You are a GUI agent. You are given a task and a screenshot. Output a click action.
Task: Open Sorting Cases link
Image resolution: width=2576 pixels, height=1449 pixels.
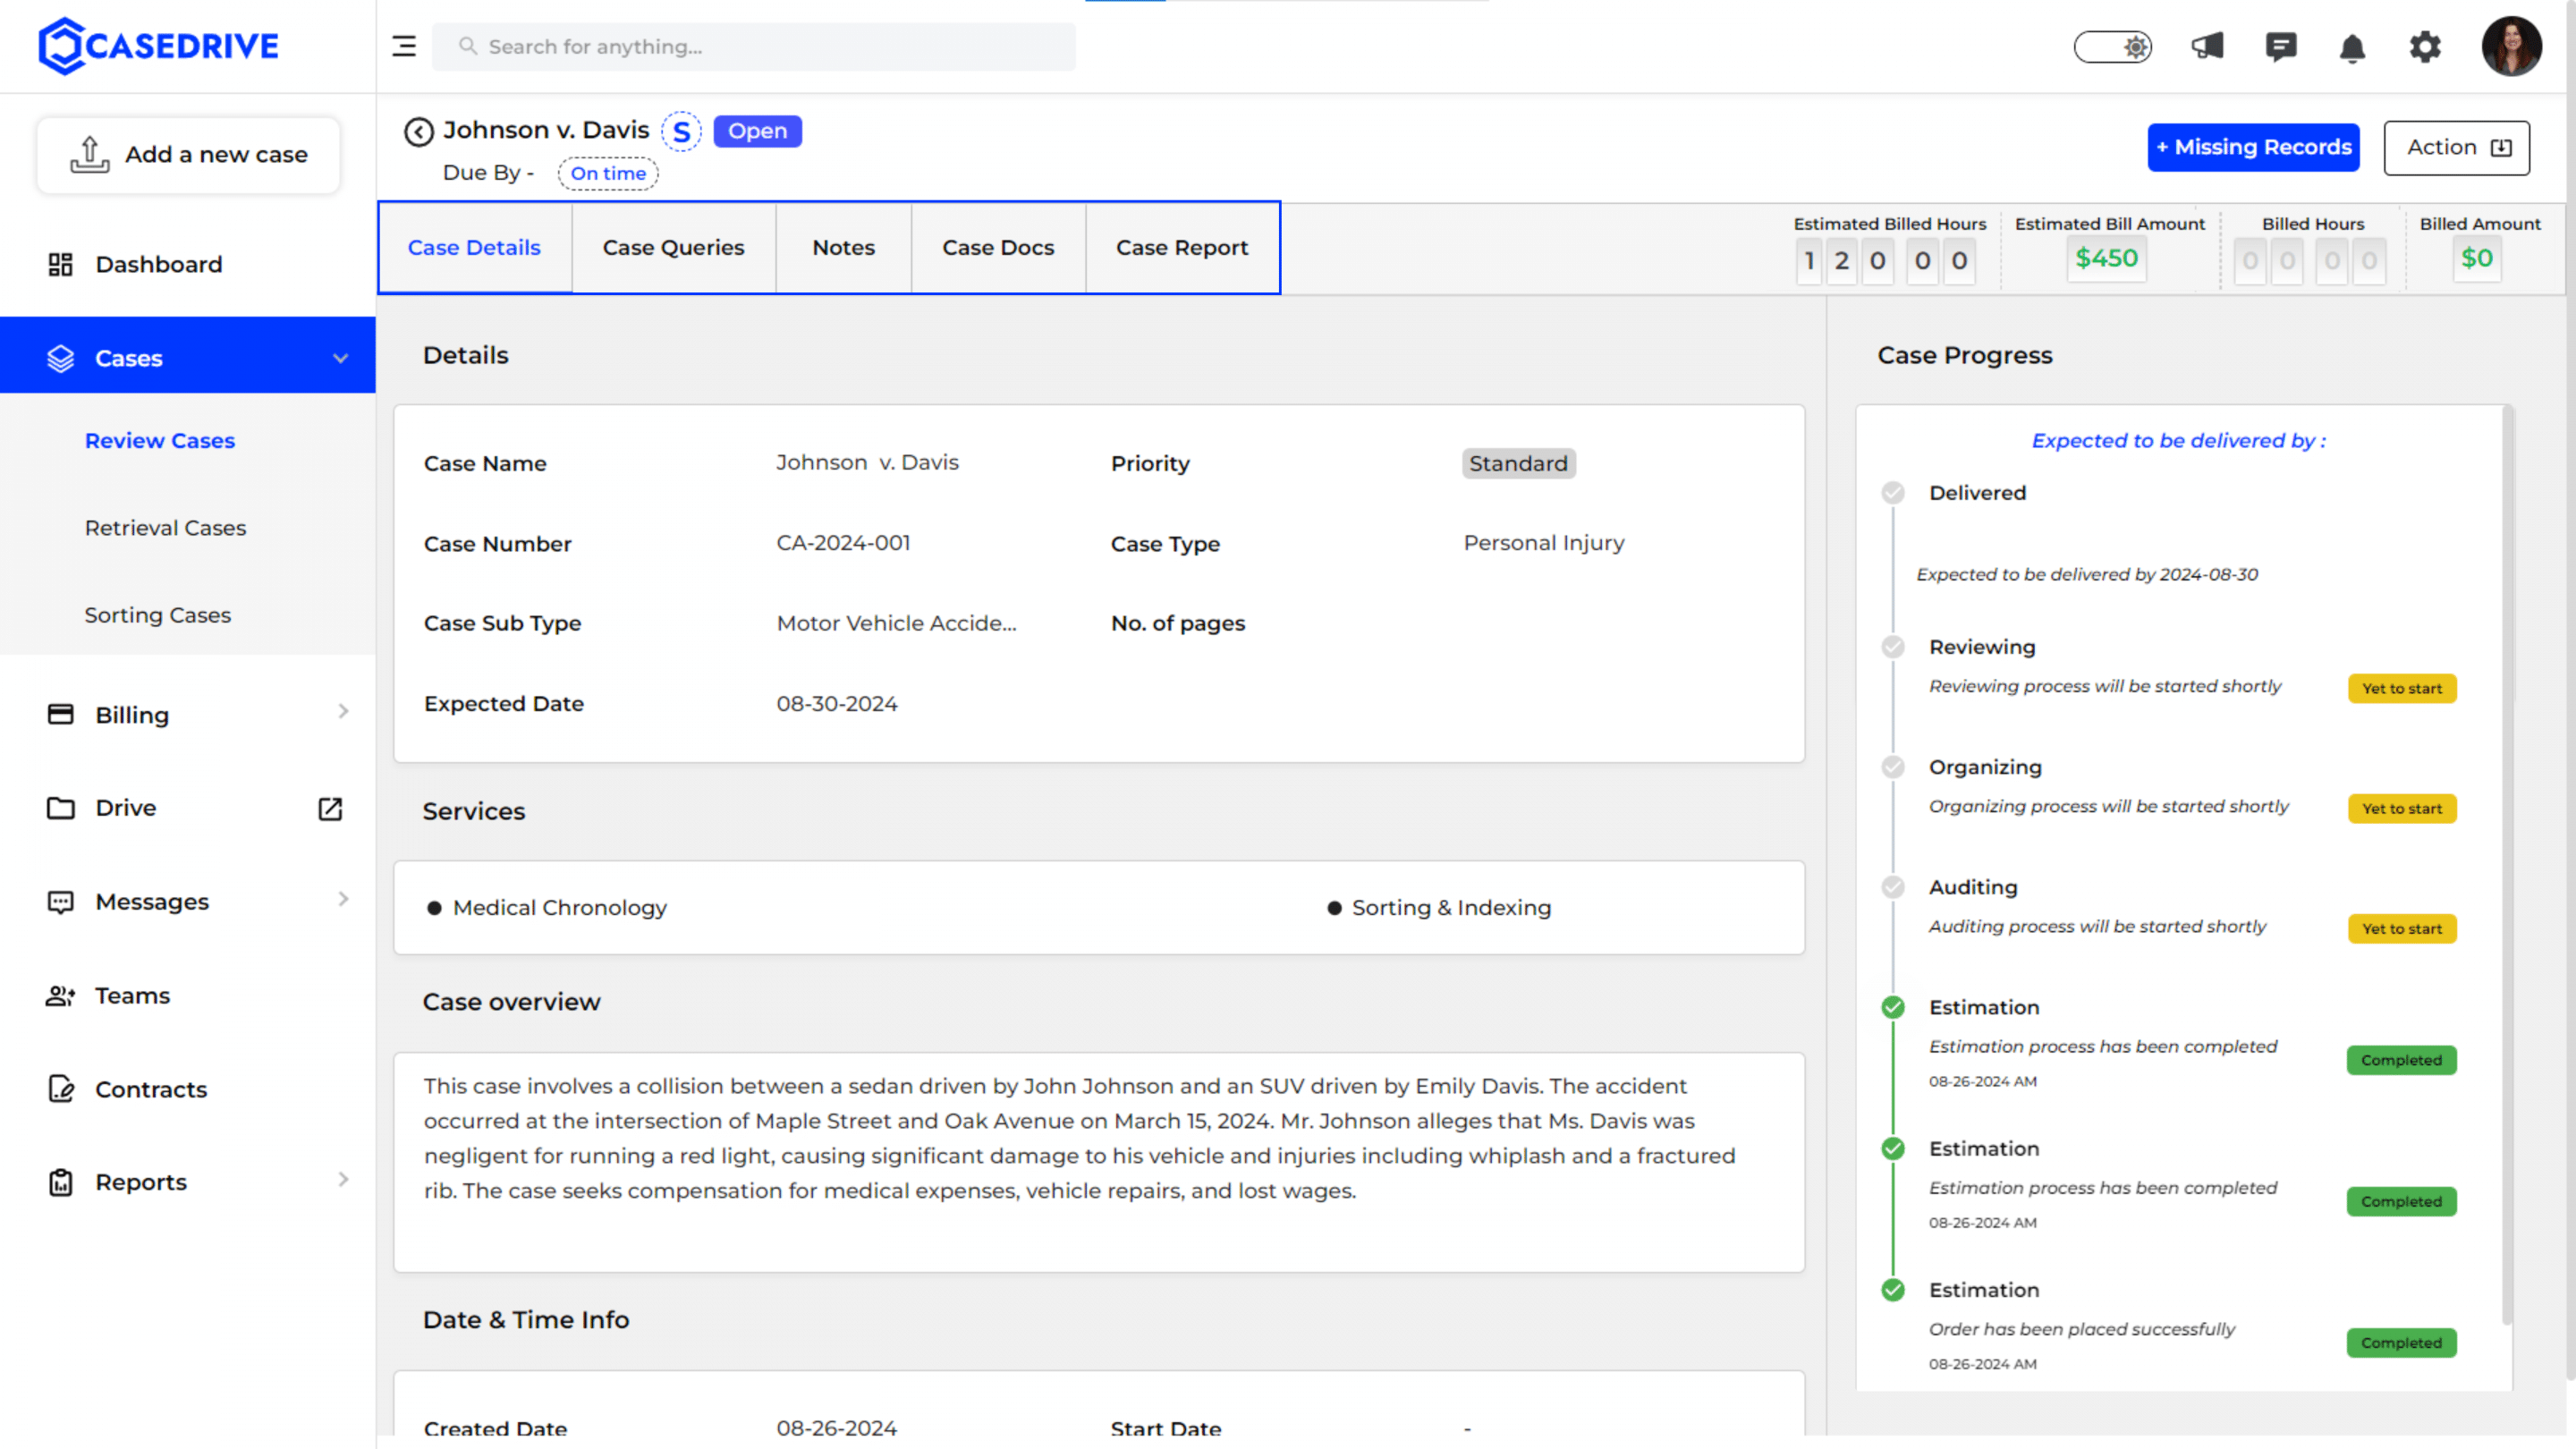click(158, 615)
